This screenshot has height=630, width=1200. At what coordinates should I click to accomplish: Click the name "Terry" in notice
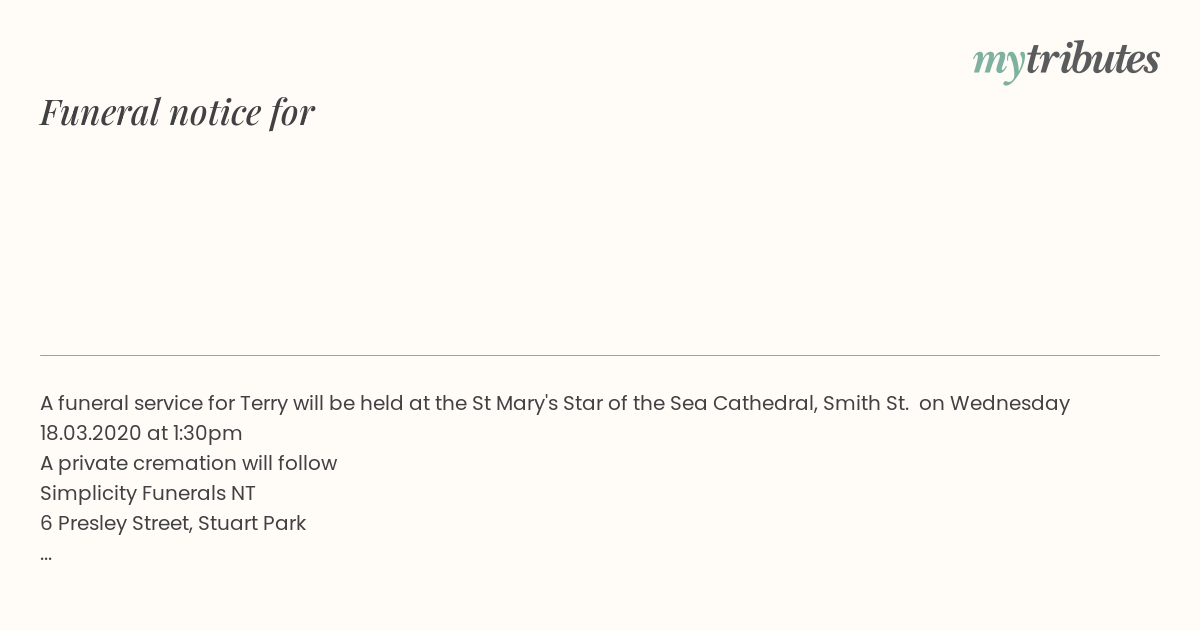[264, 404]
